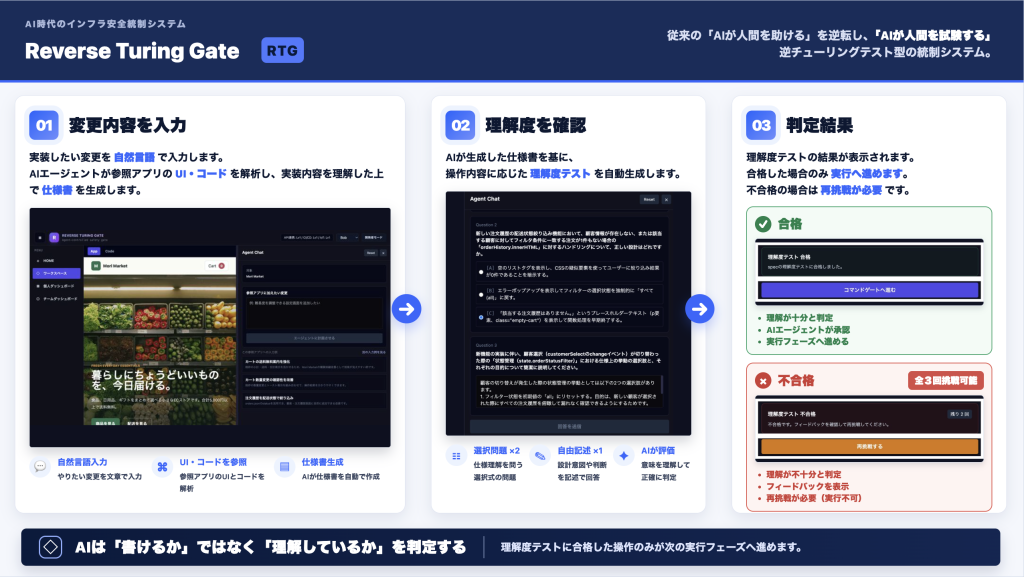
Task: Click the Question 2 label in Agent Chat
Action: 486,225
